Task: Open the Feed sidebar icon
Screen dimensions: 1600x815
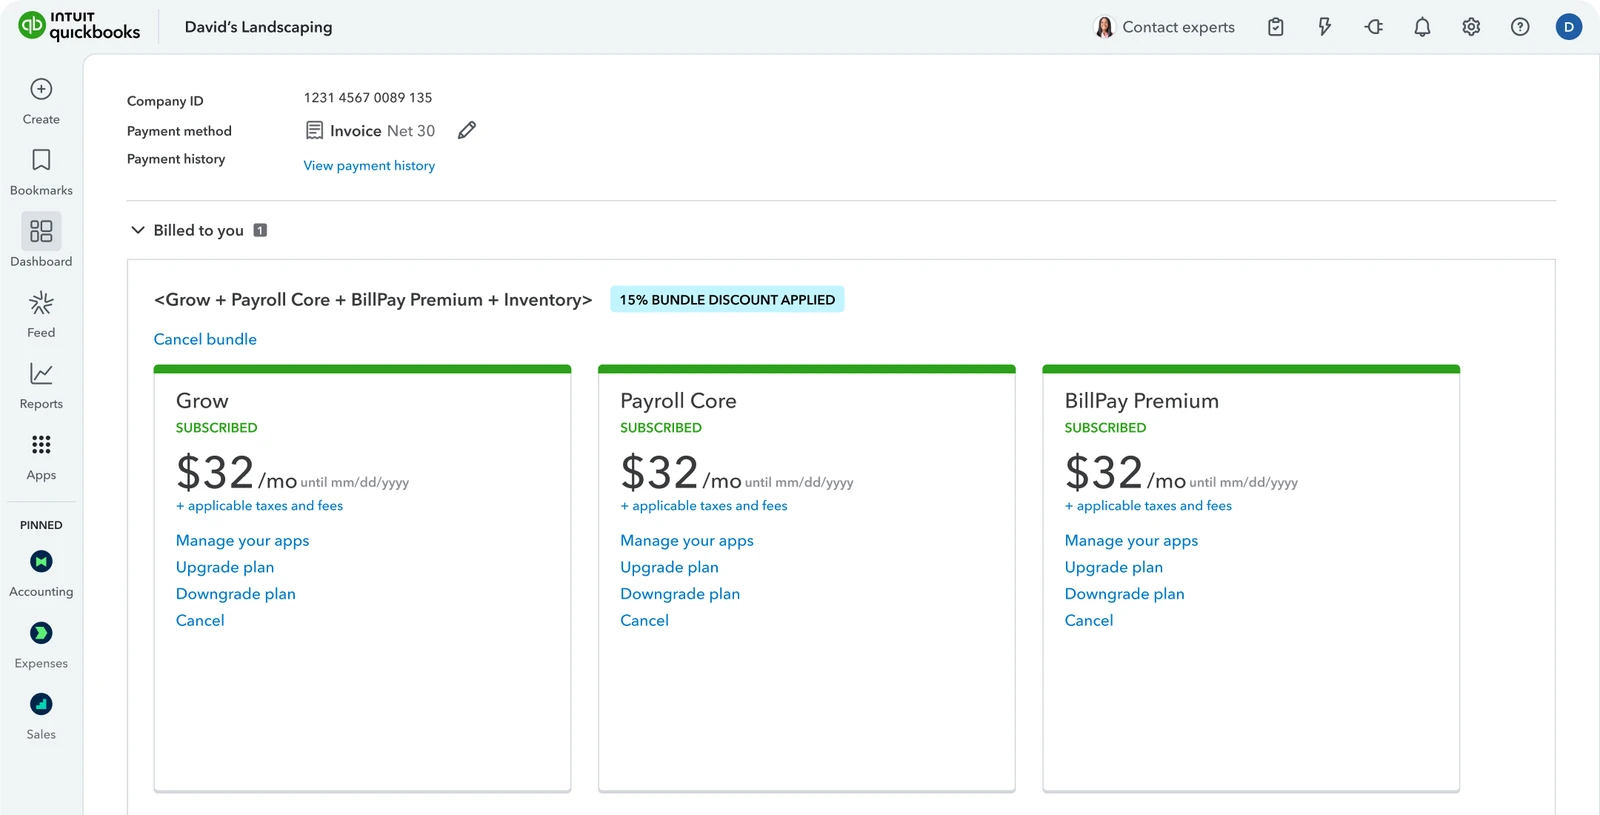Action: coord(41,303)
